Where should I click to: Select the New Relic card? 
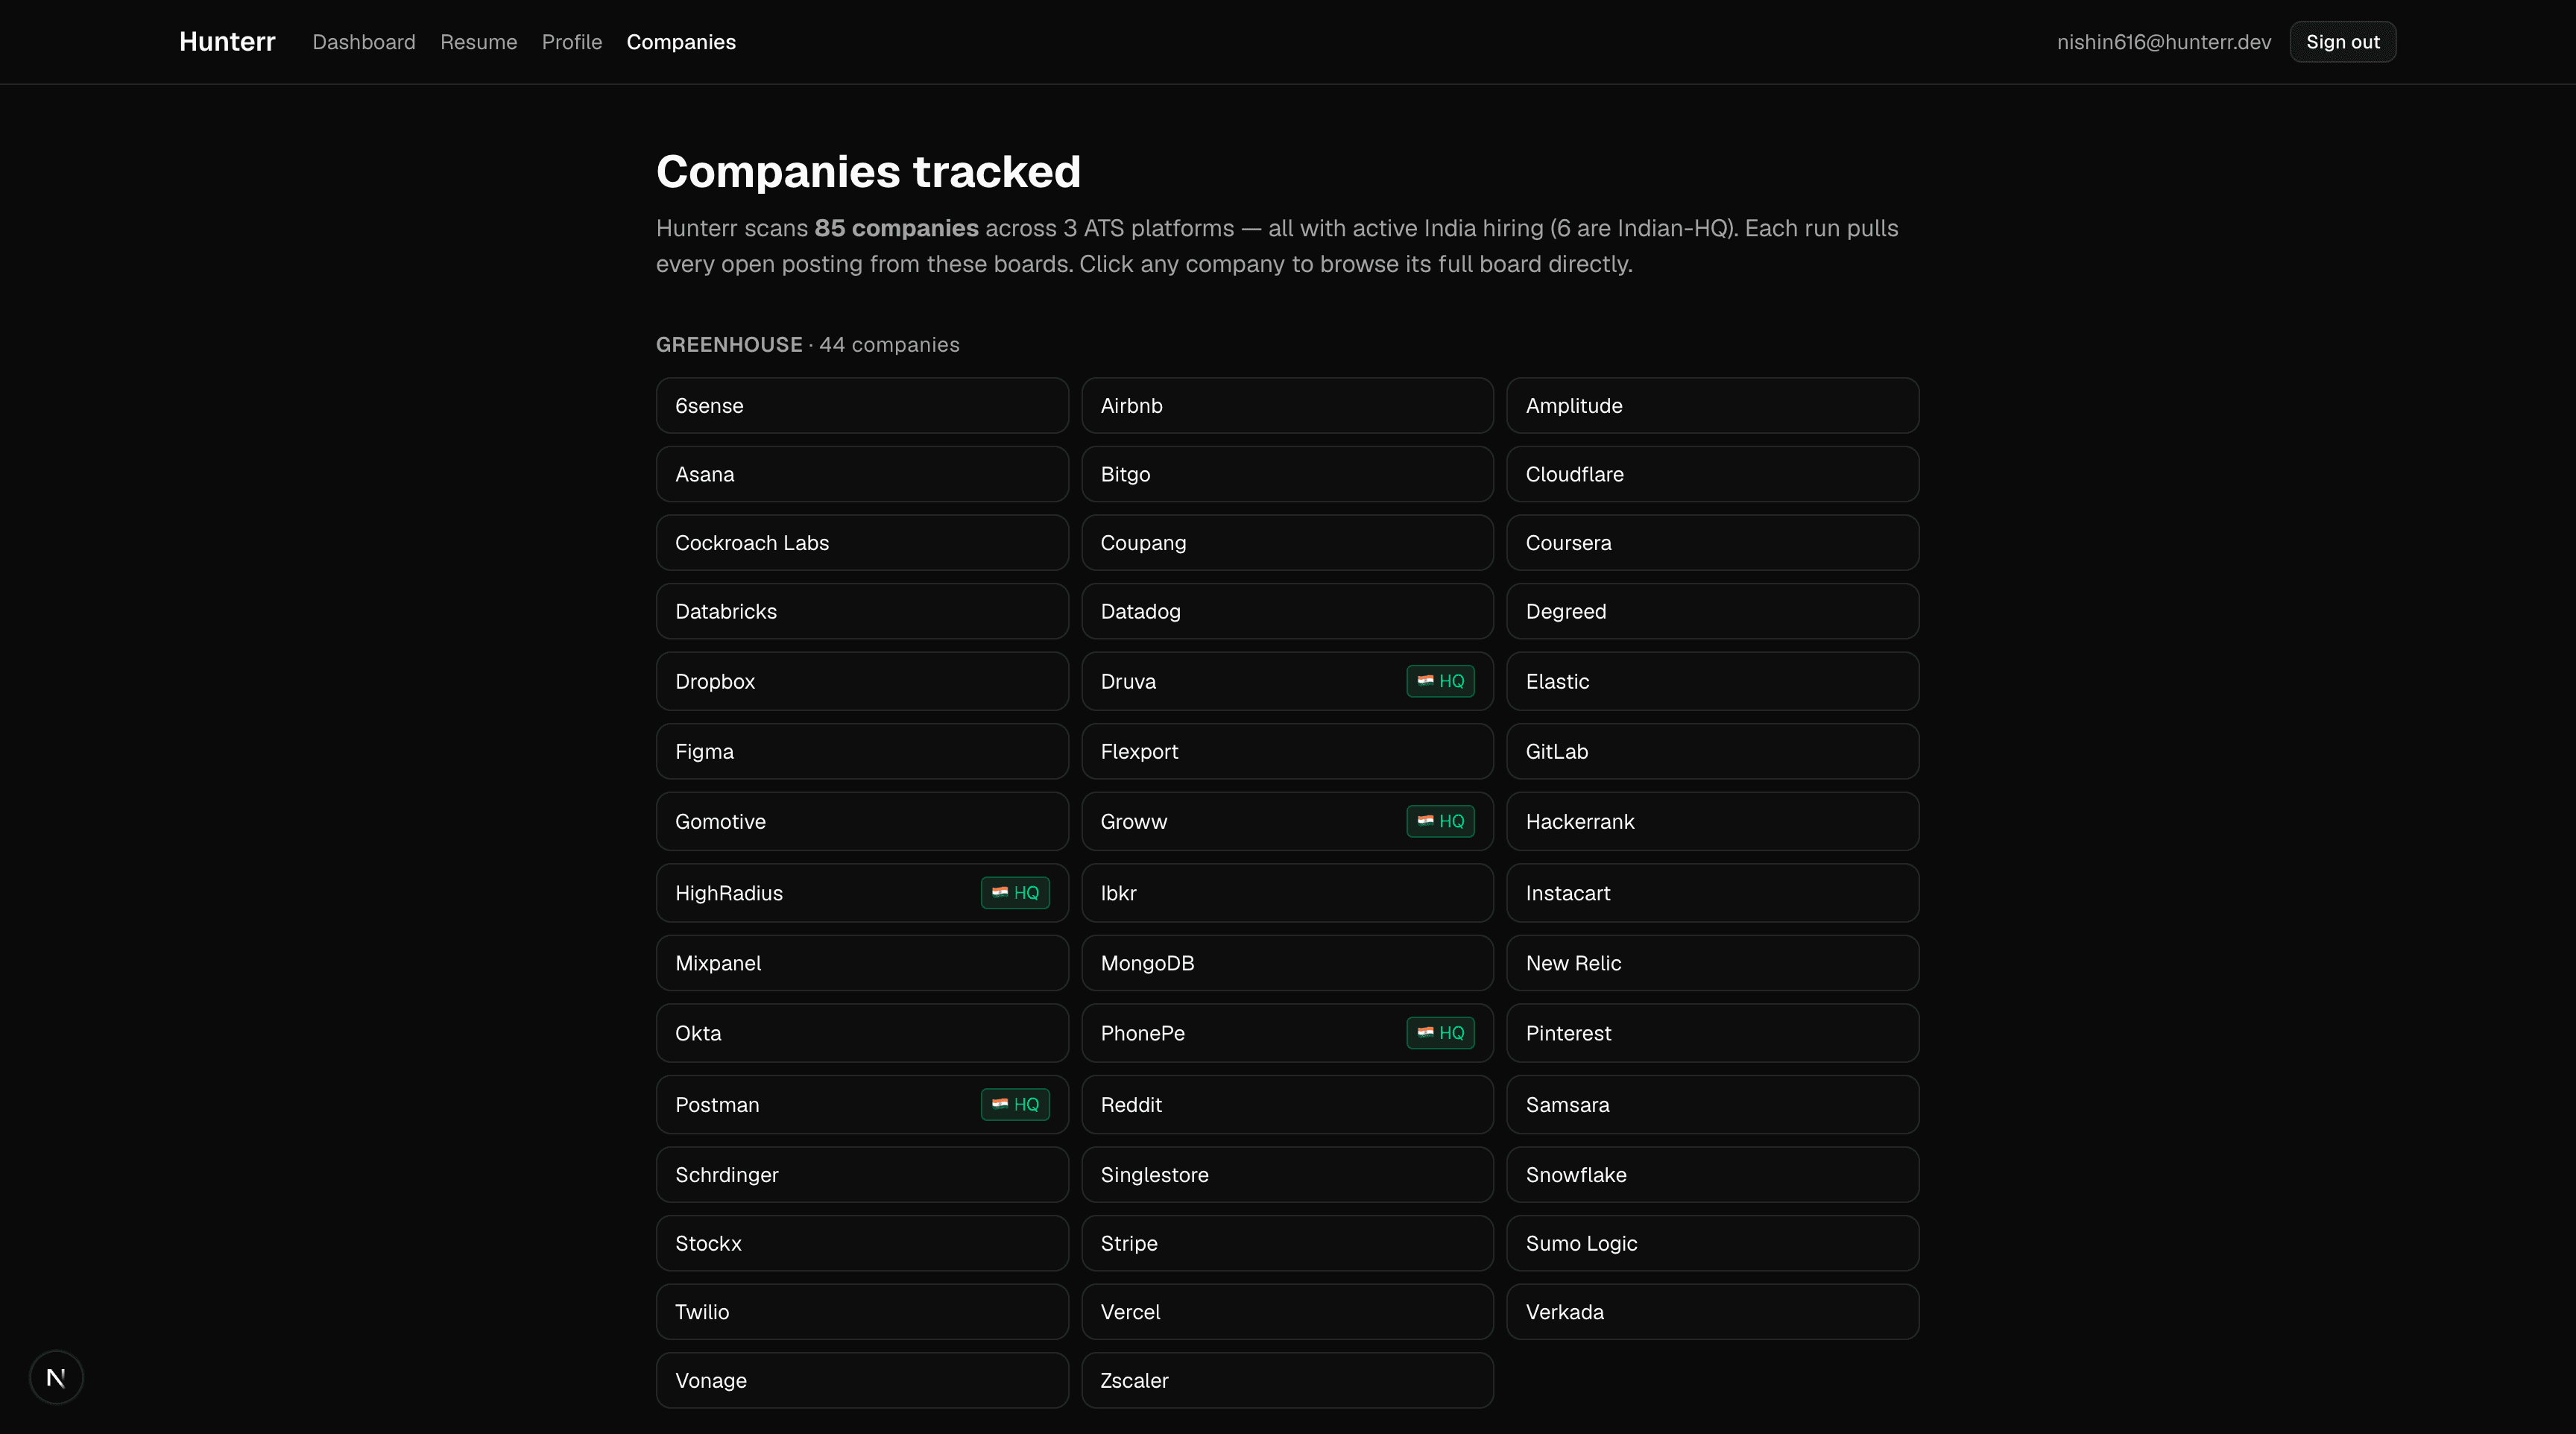1713,963
